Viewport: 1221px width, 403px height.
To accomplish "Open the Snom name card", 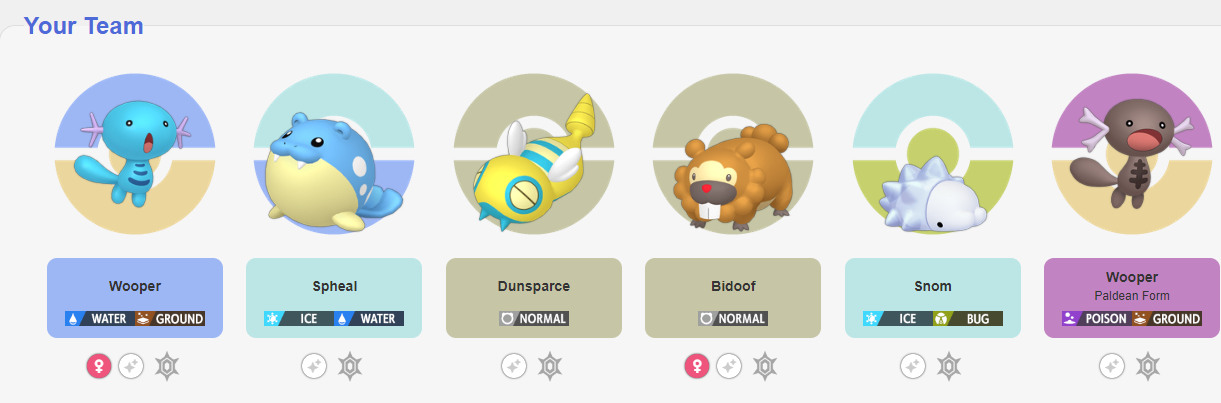I will 933,298.
